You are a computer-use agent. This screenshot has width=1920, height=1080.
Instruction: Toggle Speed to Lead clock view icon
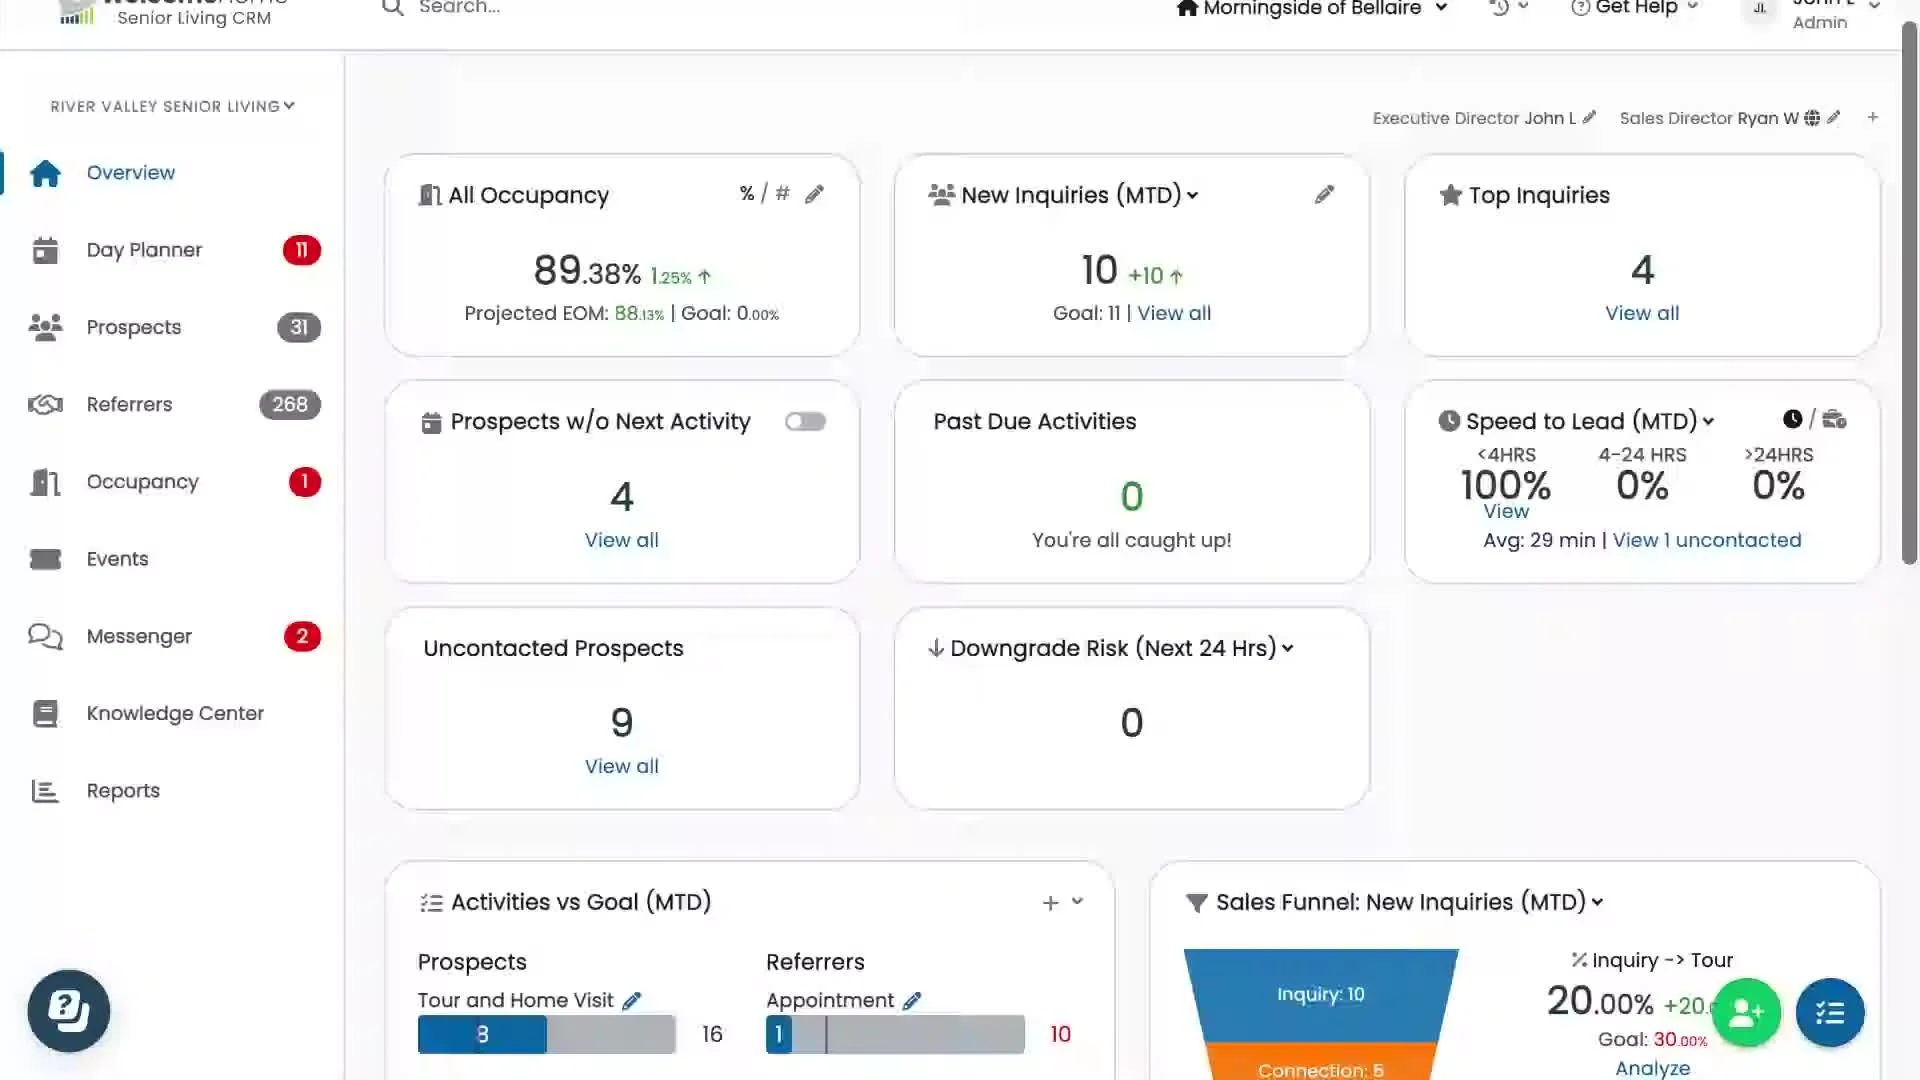pyautogui.click(x=1792, y=420)
